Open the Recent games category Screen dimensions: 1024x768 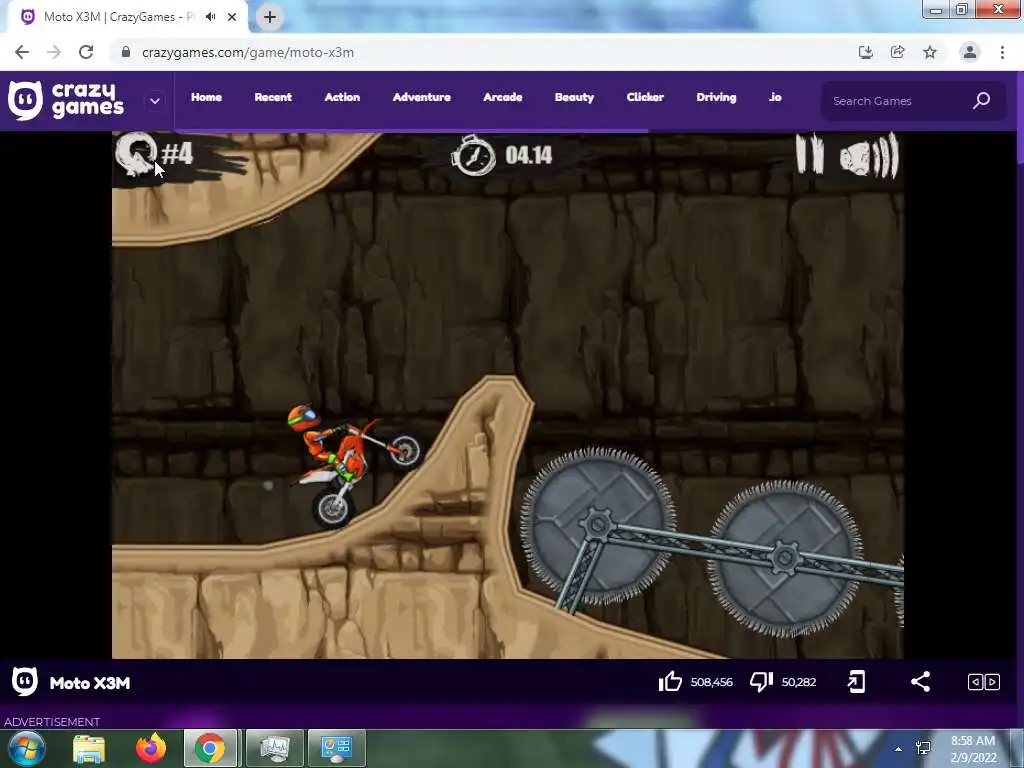(273, 97)
